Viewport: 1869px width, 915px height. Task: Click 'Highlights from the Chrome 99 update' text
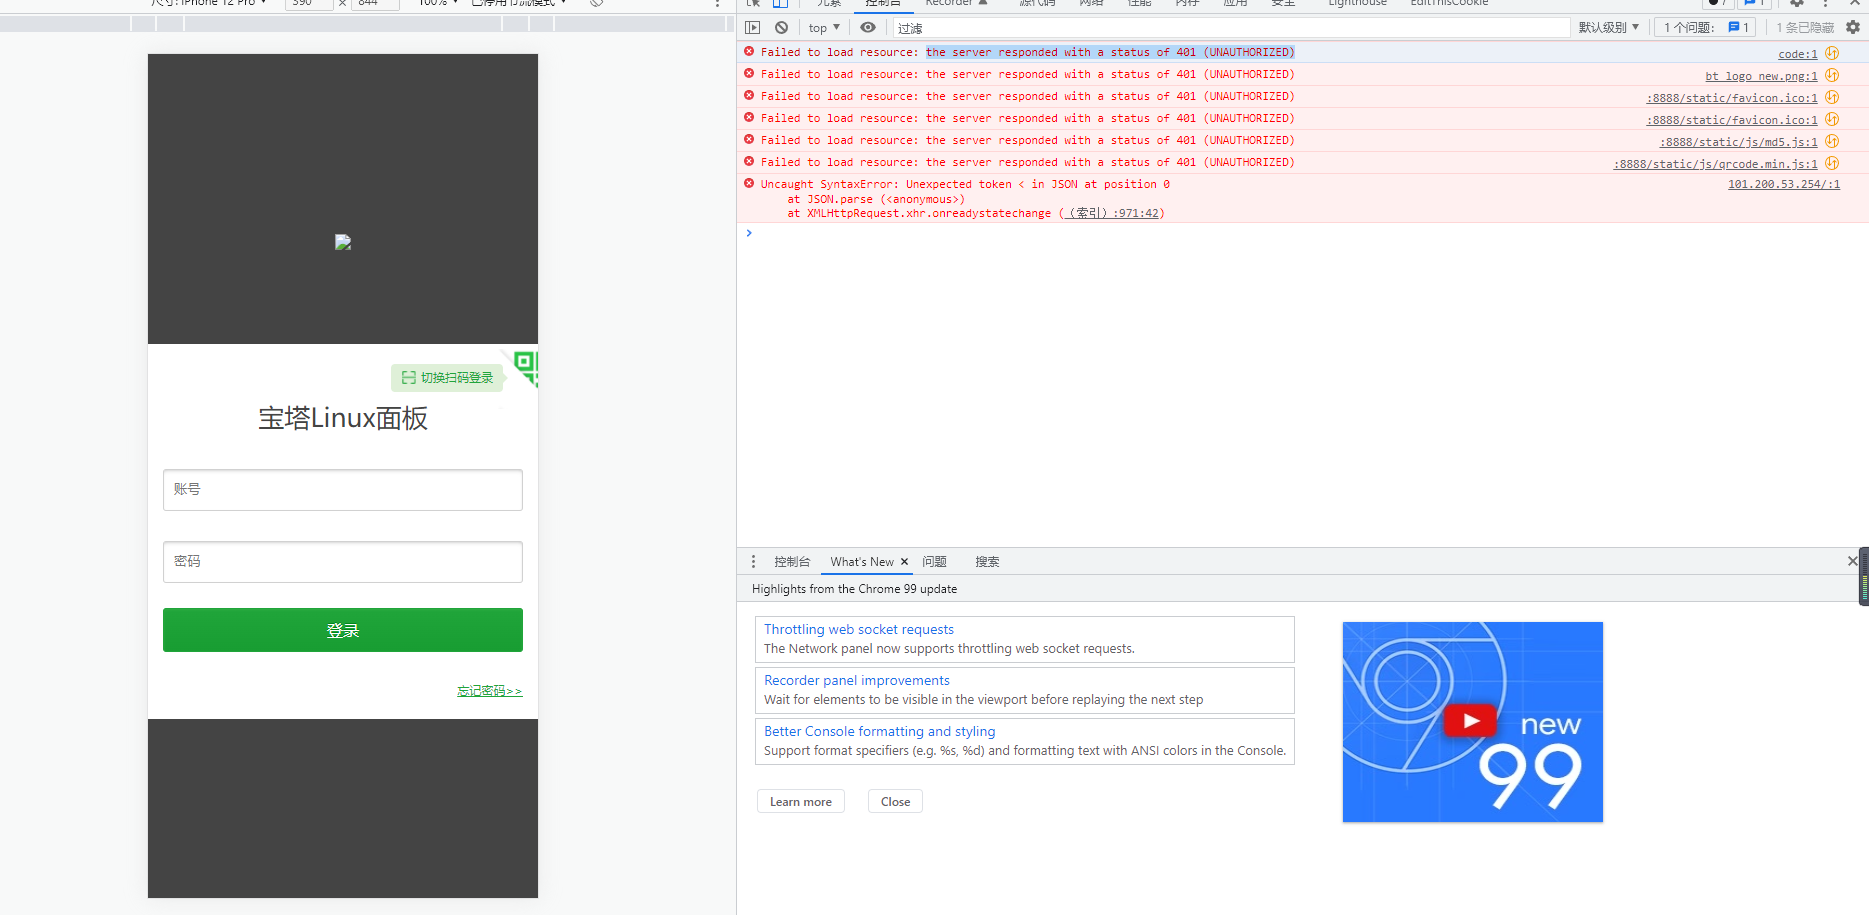(x=854, y=589)
